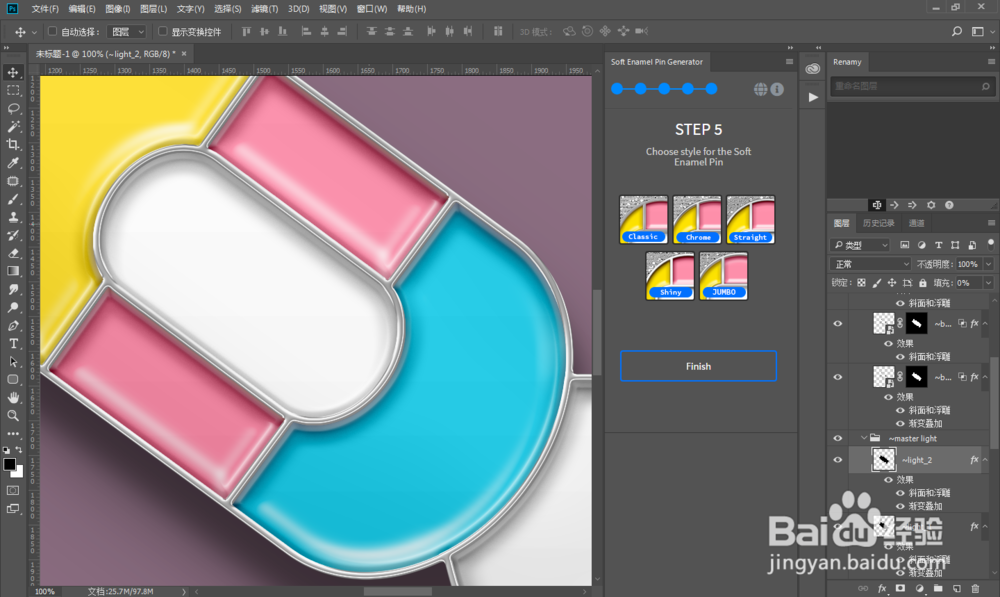Select the Crop tool
Viewport: 1000px width, 597px height.
pos(13,144)
